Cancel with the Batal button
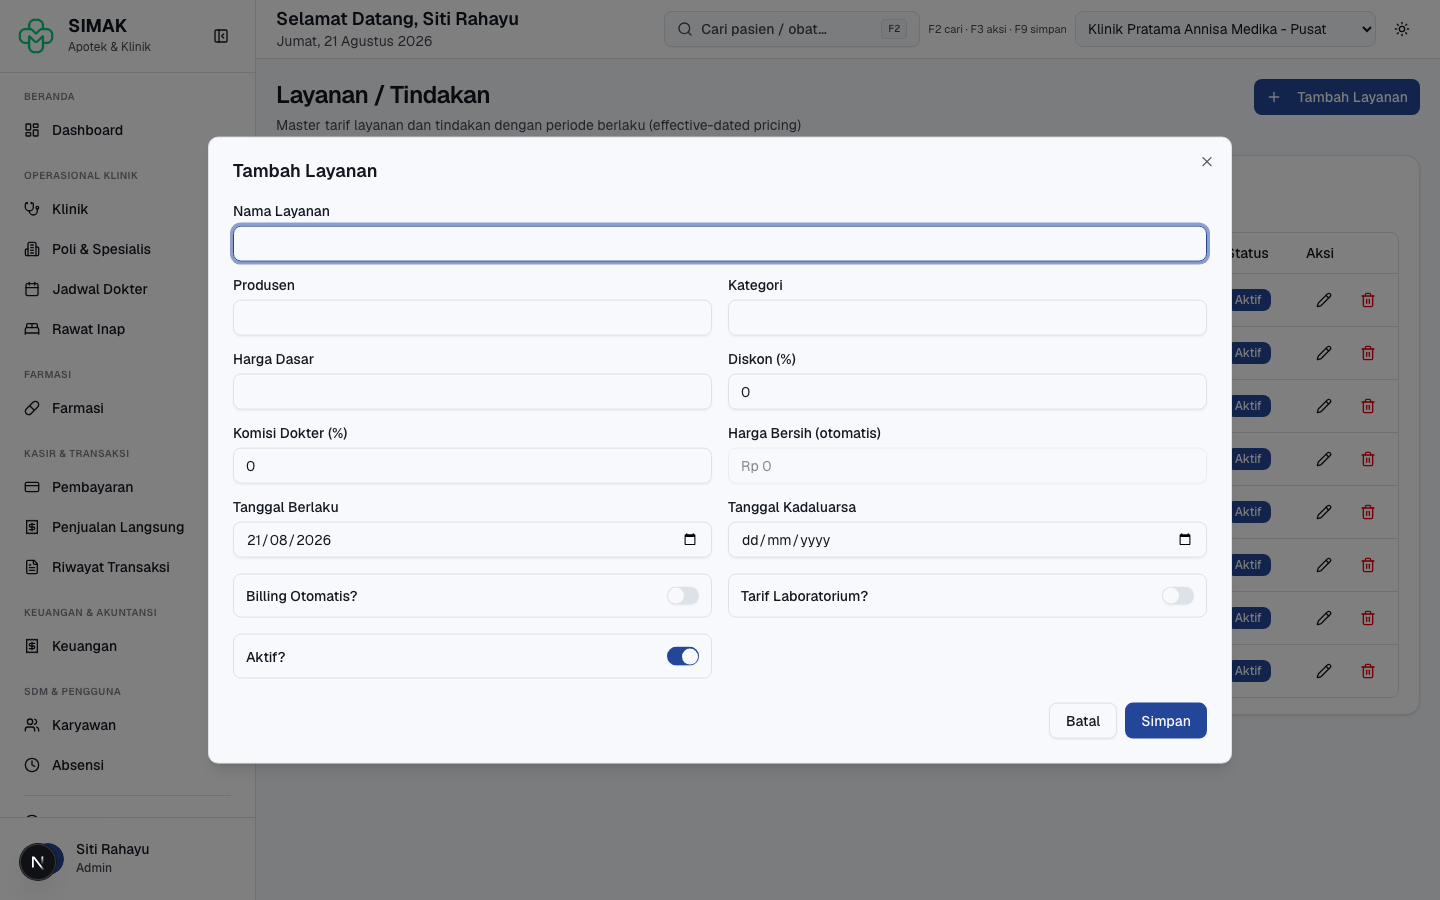Viewport: 1440px width, 900px height. [x=1083, y=721]
